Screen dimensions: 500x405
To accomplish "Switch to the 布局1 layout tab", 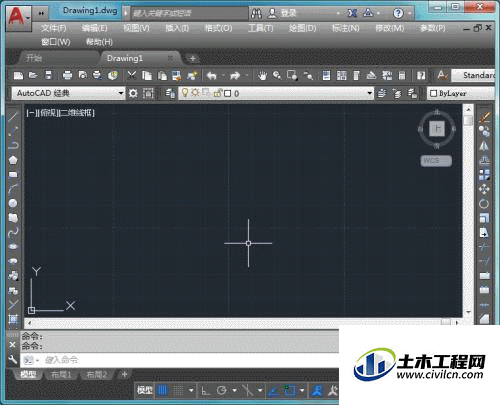I will coord(61,375).
